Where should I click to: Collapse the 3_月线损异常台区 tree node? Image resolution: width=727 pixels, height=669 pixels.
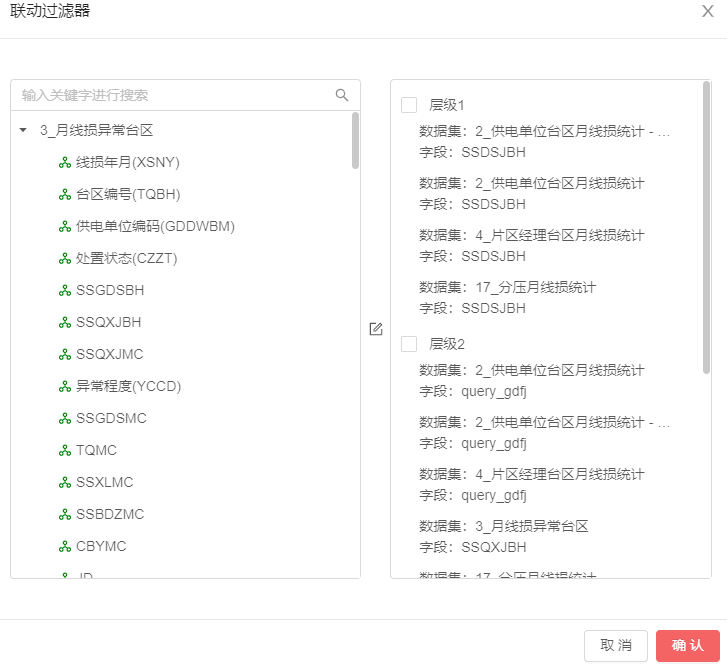23,130
